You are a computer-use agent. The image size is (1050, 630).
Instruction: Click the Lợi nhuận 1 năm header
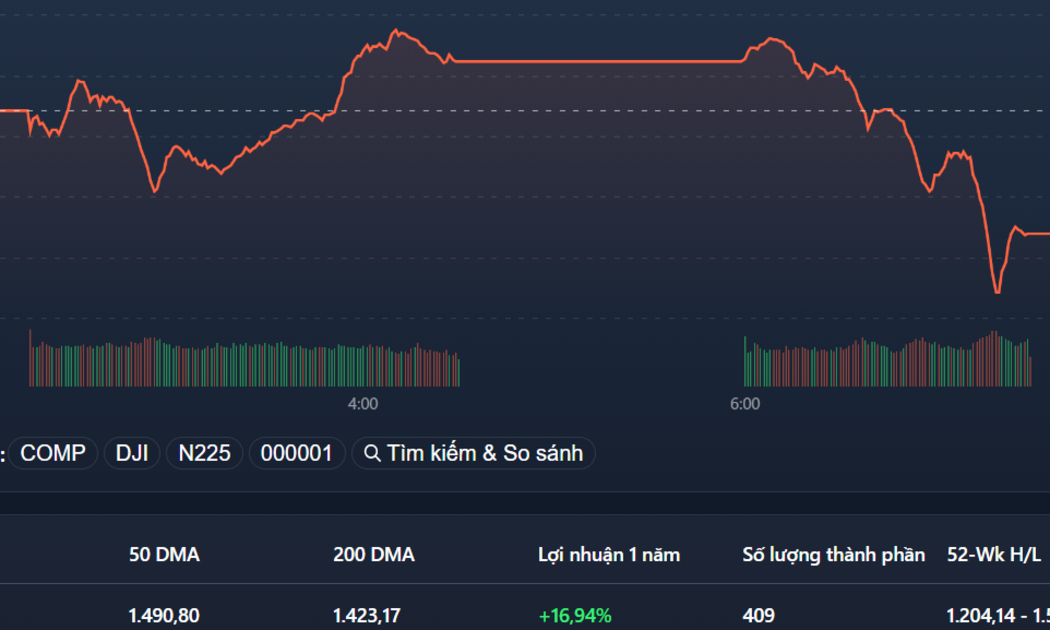point(609,554)
